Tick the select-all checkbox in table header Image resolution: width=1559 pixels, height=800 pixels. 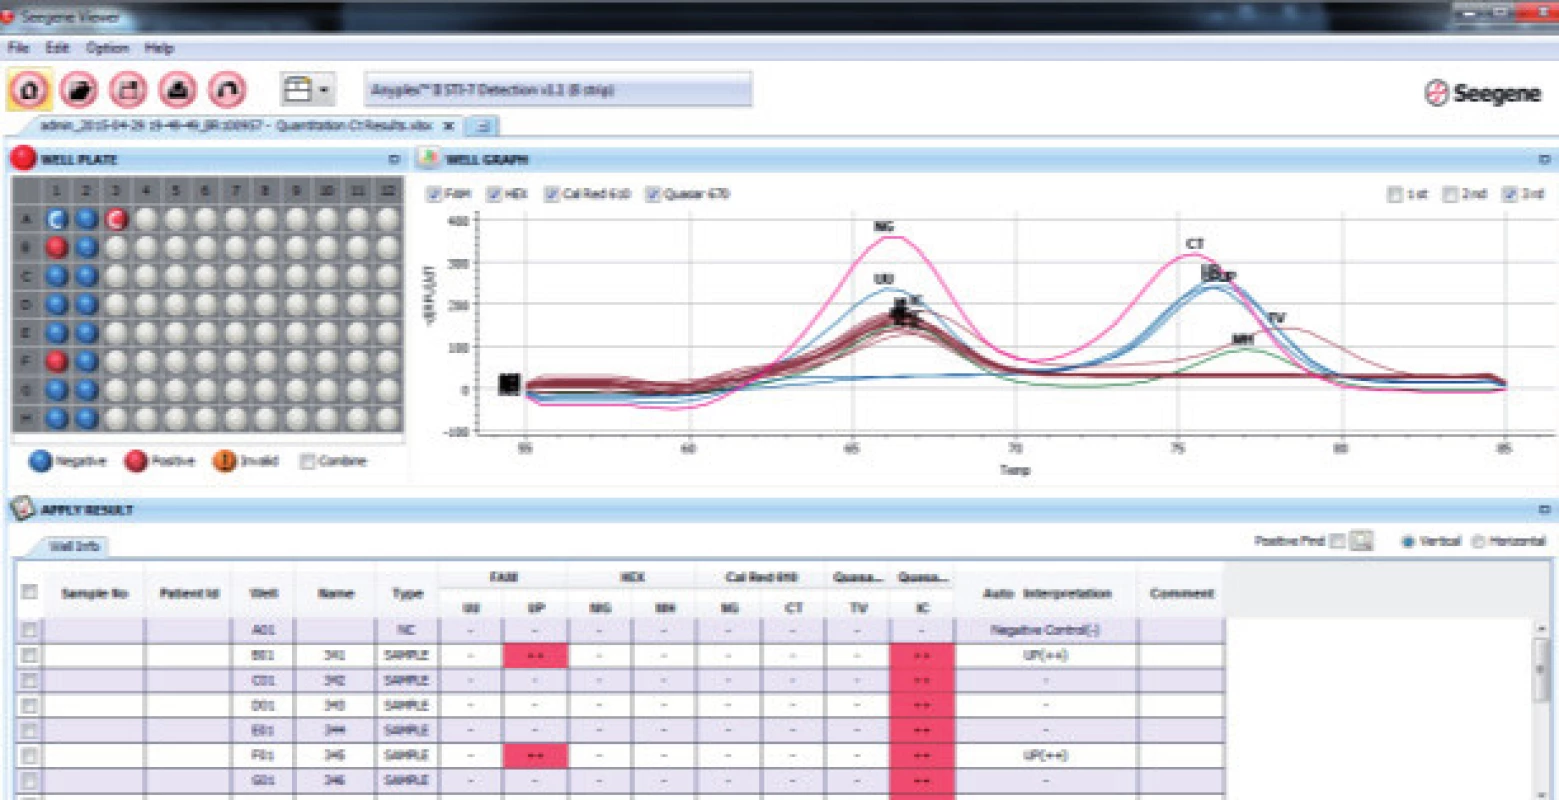[30, 592]
